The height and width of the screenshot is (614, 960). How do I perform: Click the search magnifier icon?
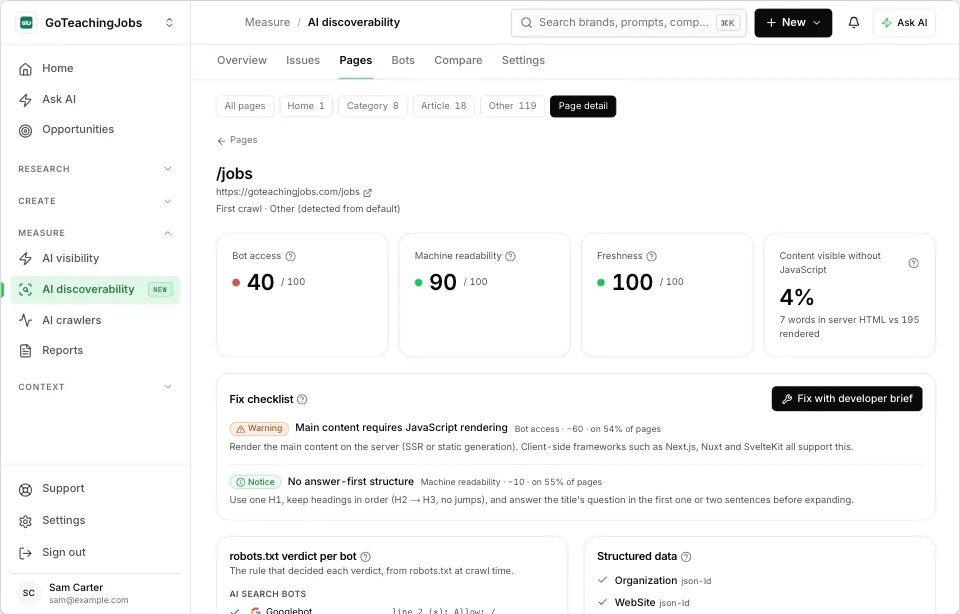[x=526, y=23]
